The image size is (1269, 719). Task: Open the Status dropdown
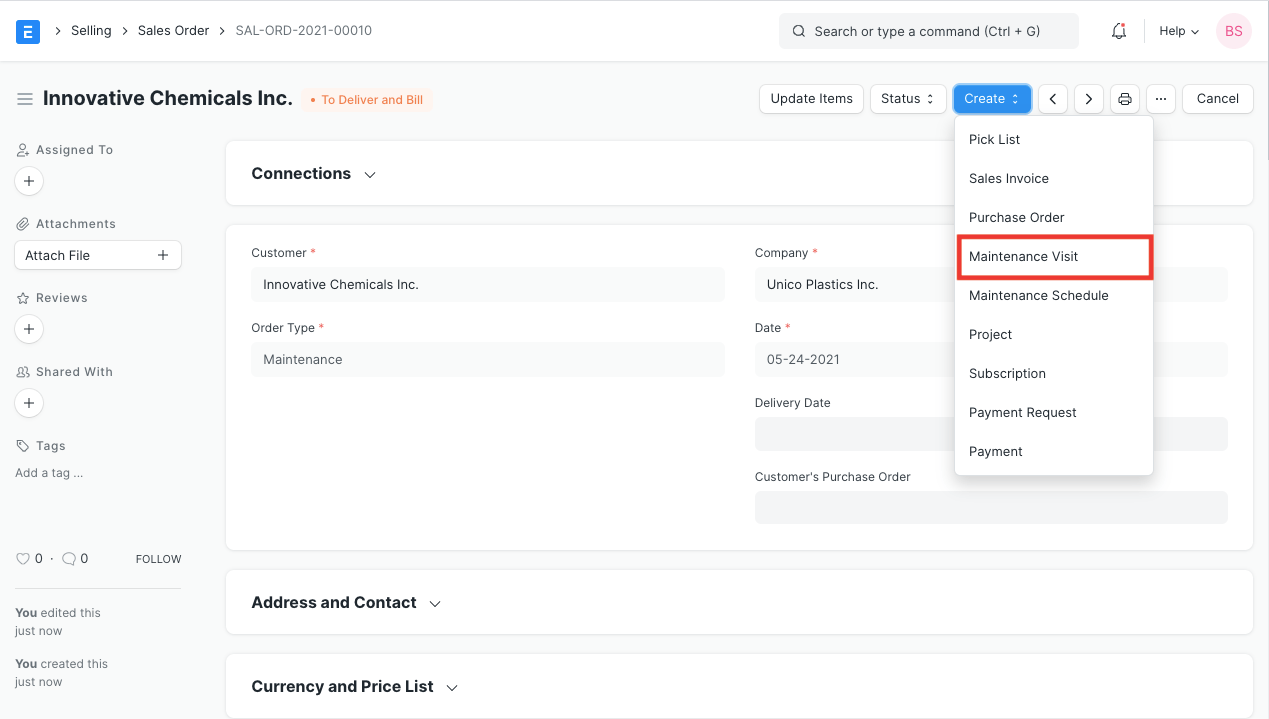907,99
